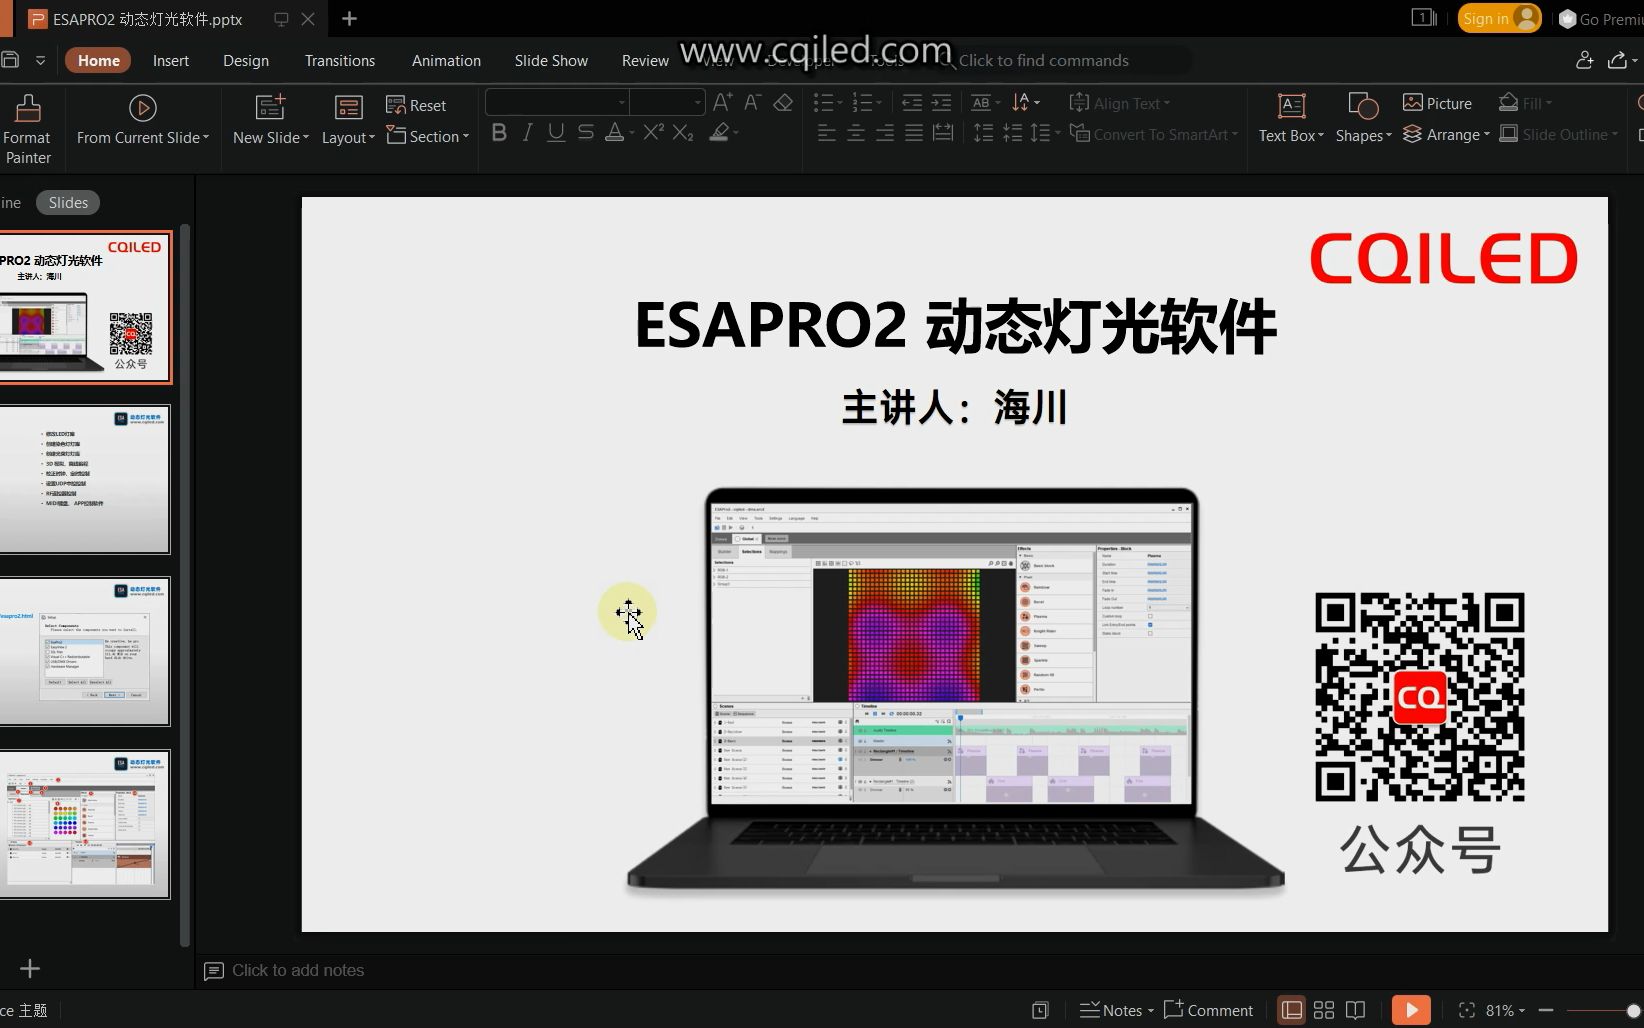
Task: Open a new document tab
Action: coord(349,18)
